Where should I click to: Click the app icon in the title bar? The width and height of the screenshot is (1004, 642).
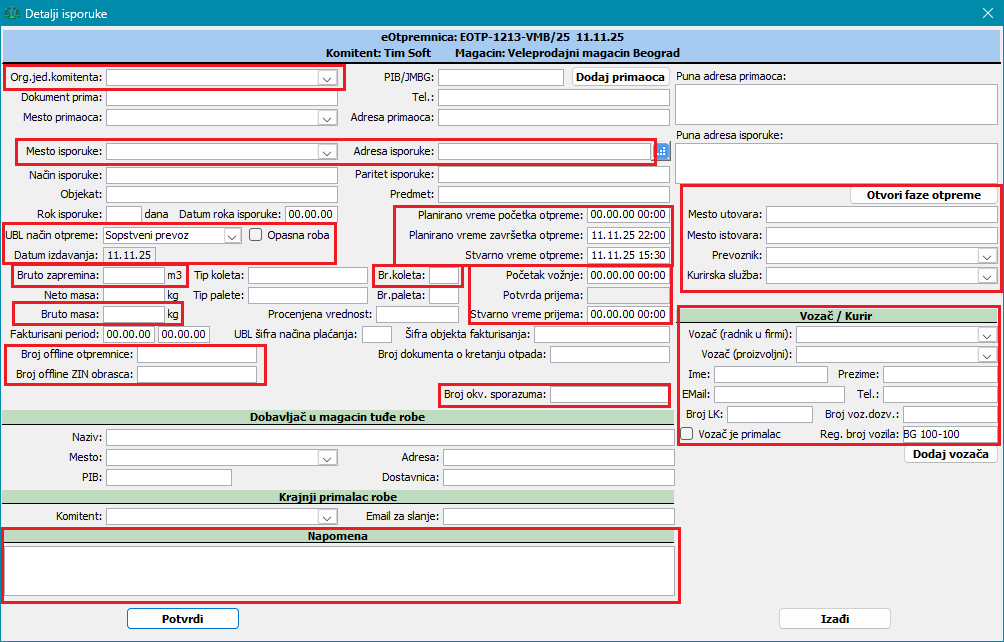tap(13, 14)
